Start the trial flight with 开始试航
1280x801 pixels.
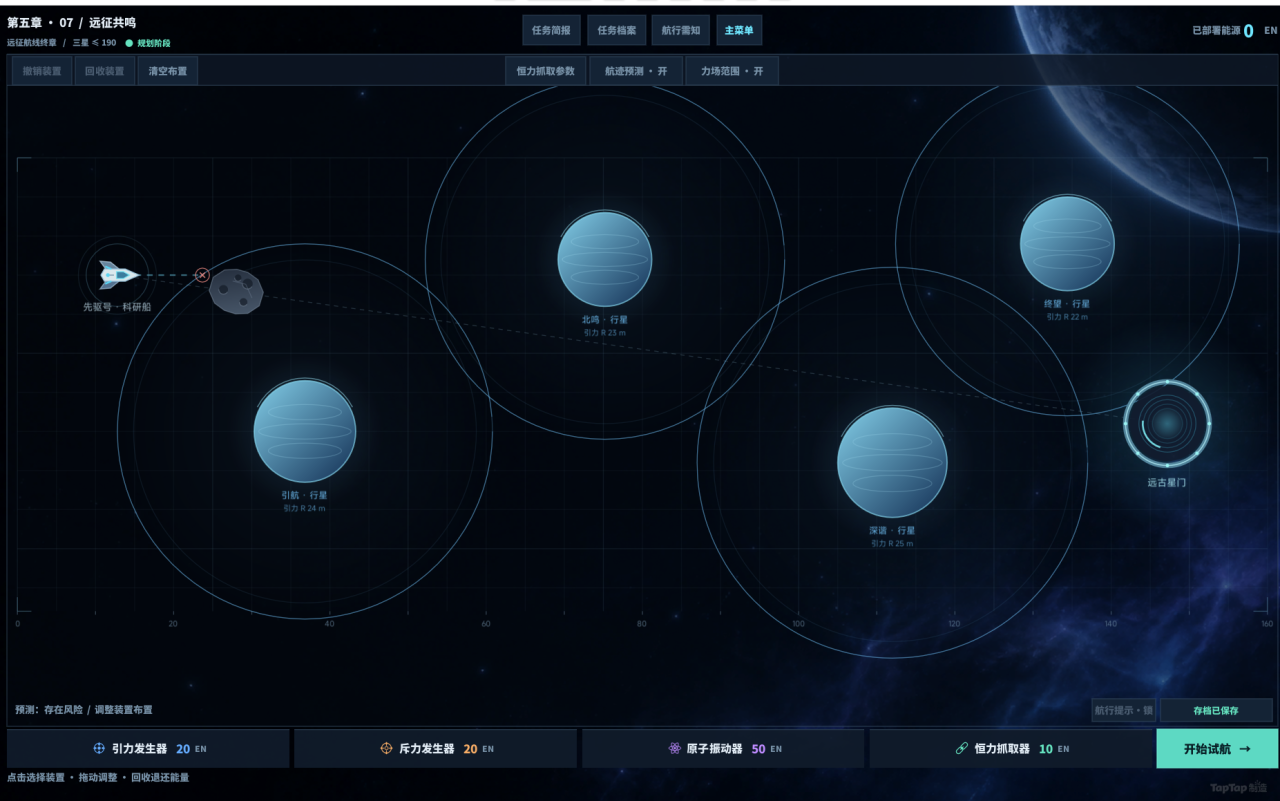pos(1217,748)
